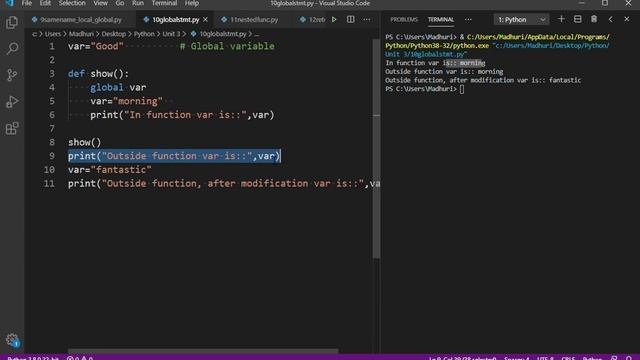Switch to 10globalstmt.py tab

pyautogui.click(x=176, y=20)
